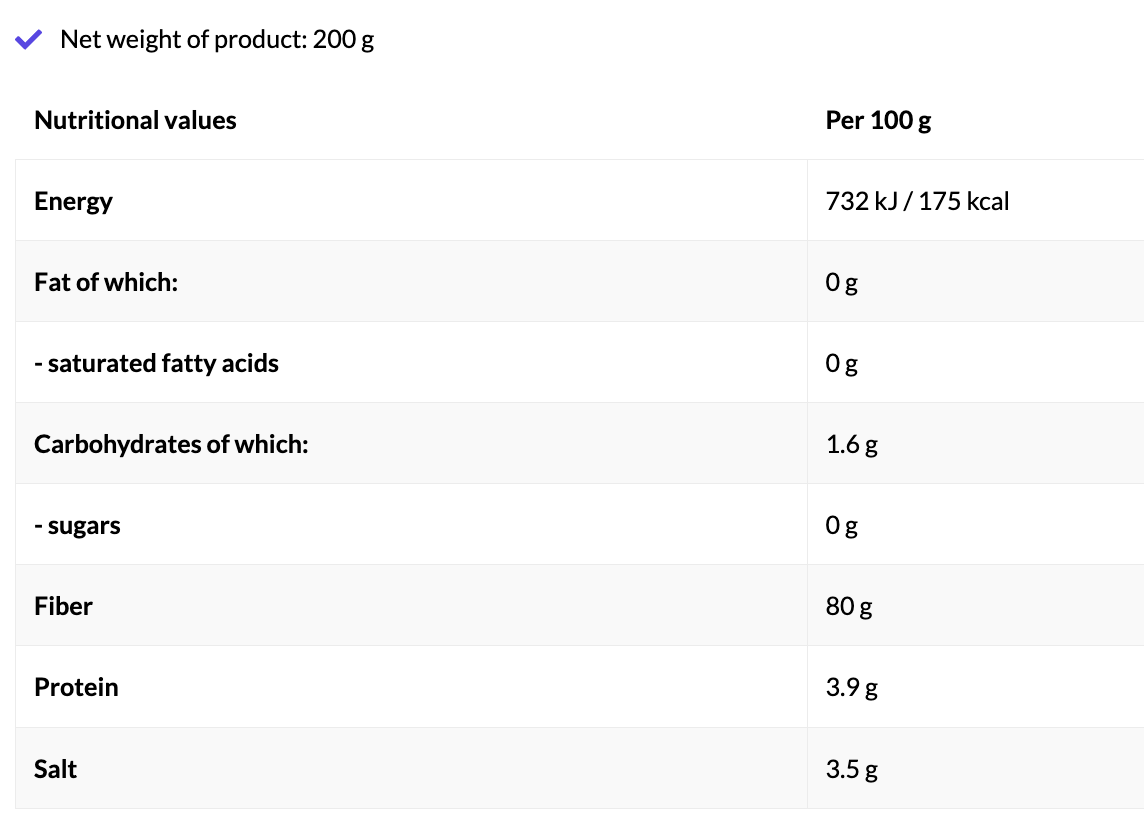Click the purple checkmark icon
Screen dimensions: 1144x828
28,40
